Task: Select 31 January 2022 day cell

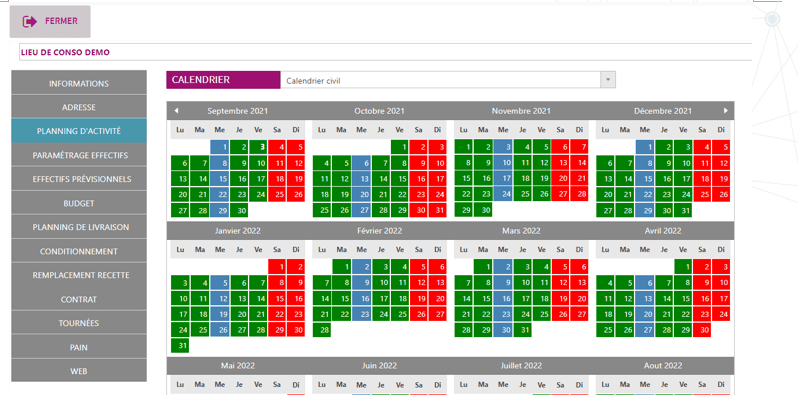Action: (180, 346)
